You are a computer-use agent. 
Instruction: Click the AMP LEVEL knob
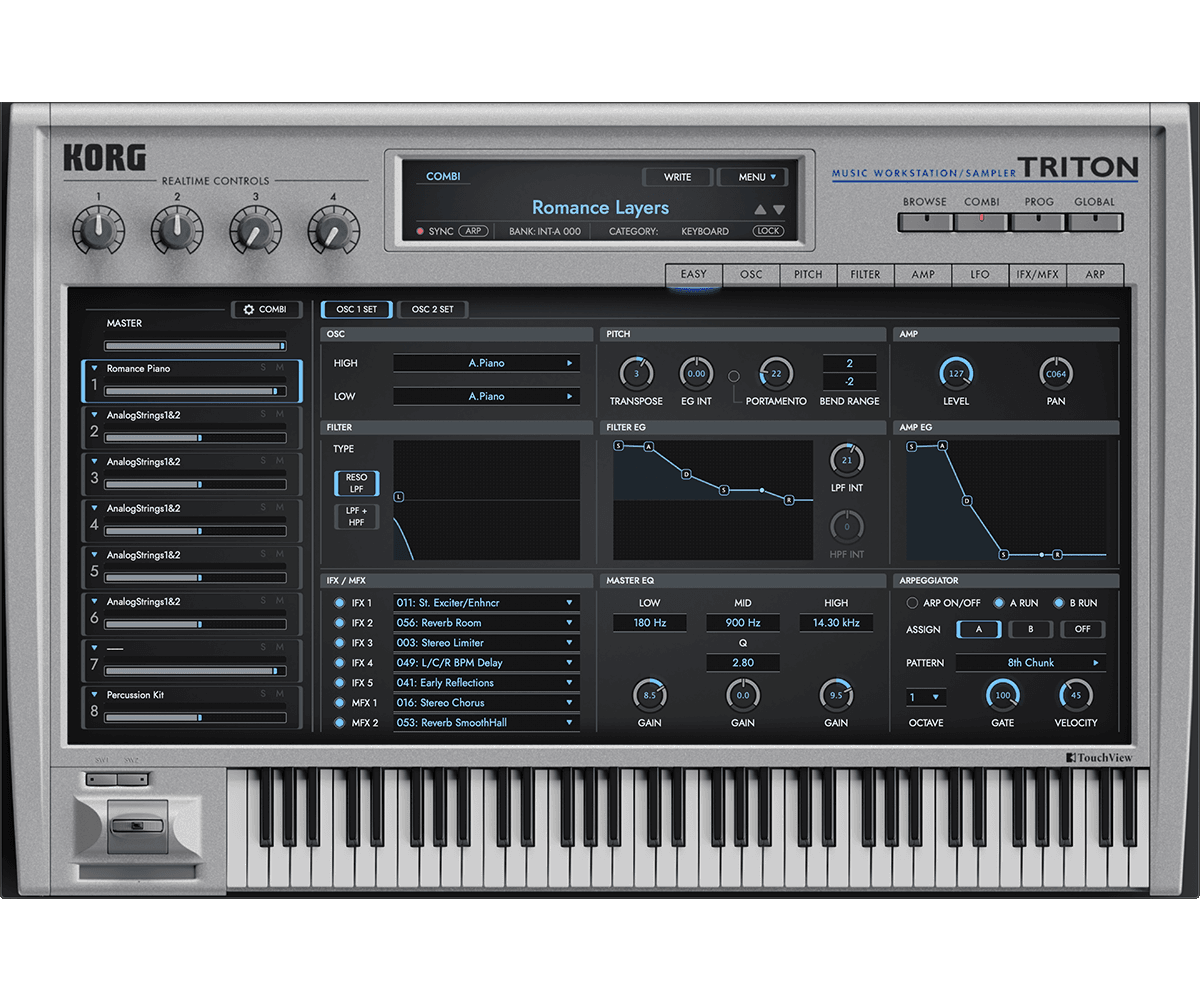click(x=956, y=374)
